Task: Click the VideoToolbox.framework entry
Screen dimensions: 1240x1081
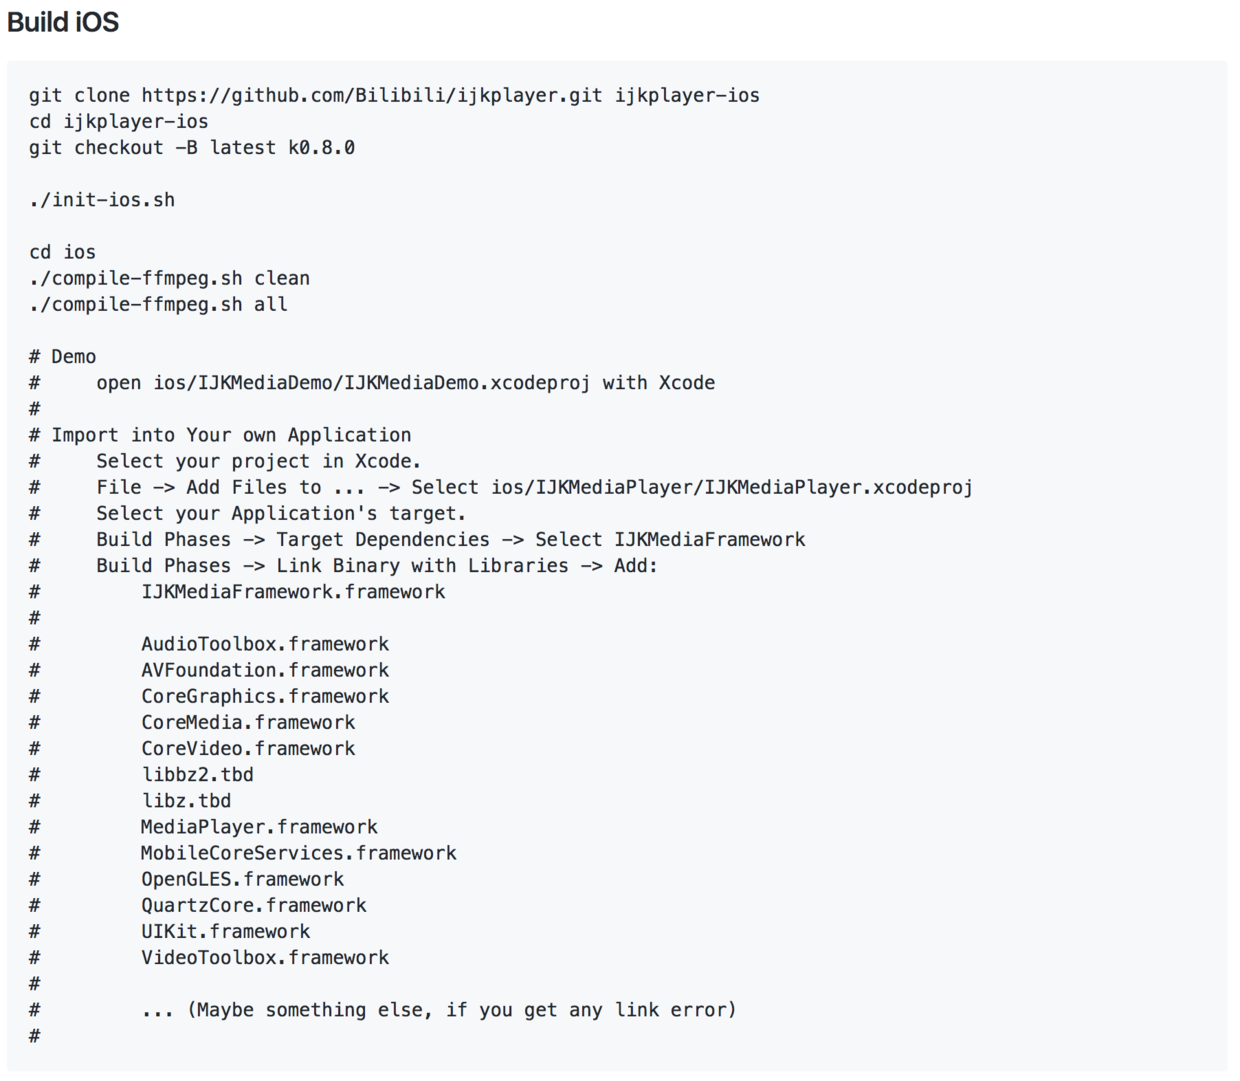Action: pyautogui.click(x=265, y=957)
